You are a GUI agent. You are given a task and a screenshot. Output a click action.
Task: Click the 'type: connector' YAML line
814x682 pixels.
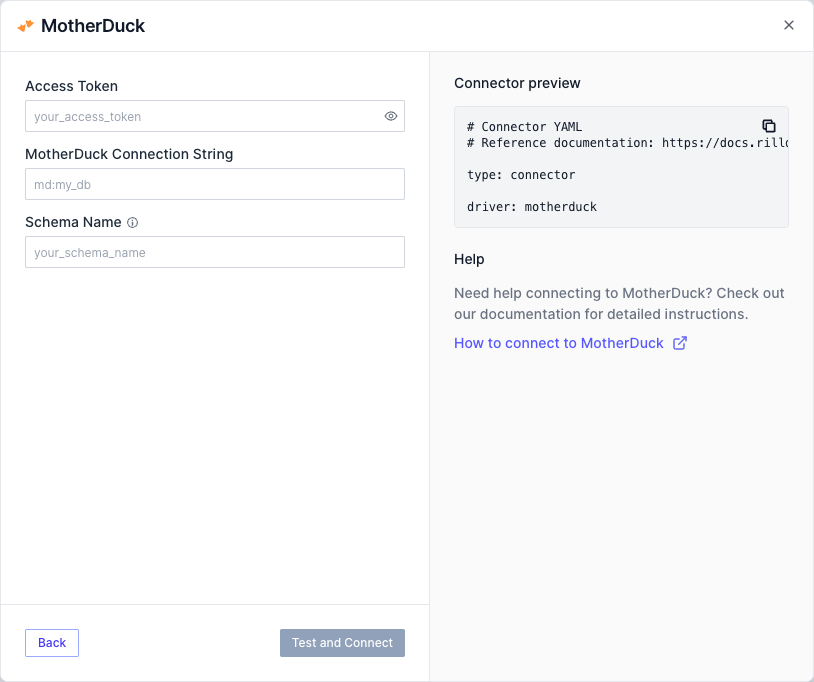(x=521, y=175)
